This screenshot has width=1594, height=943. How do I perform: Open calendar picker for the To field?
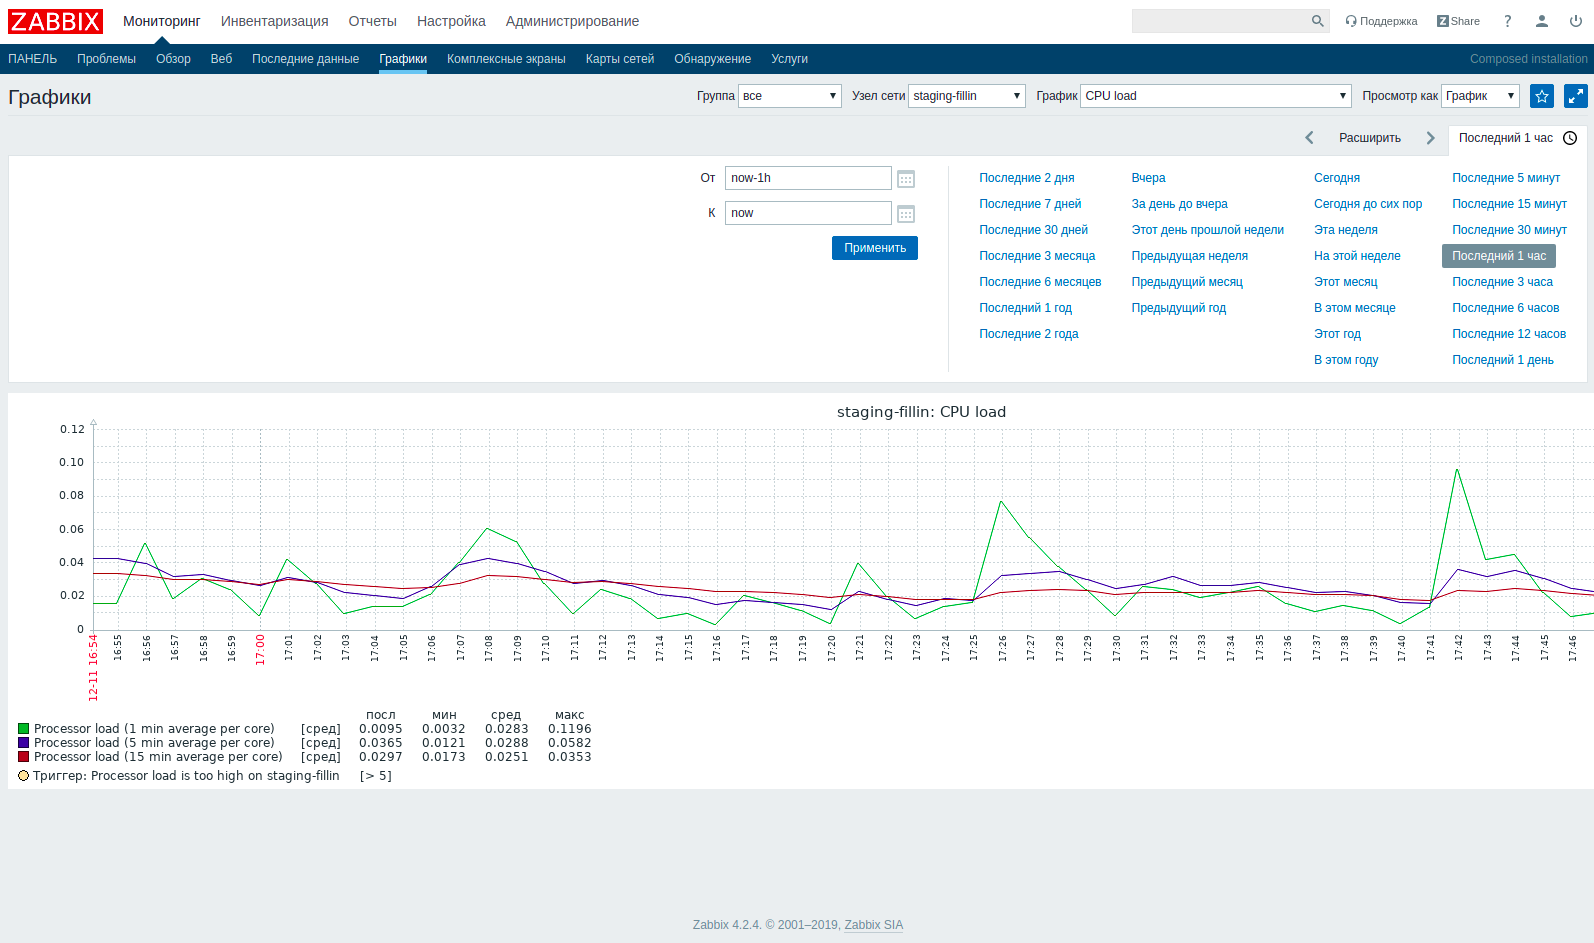(x=906, y=214)
